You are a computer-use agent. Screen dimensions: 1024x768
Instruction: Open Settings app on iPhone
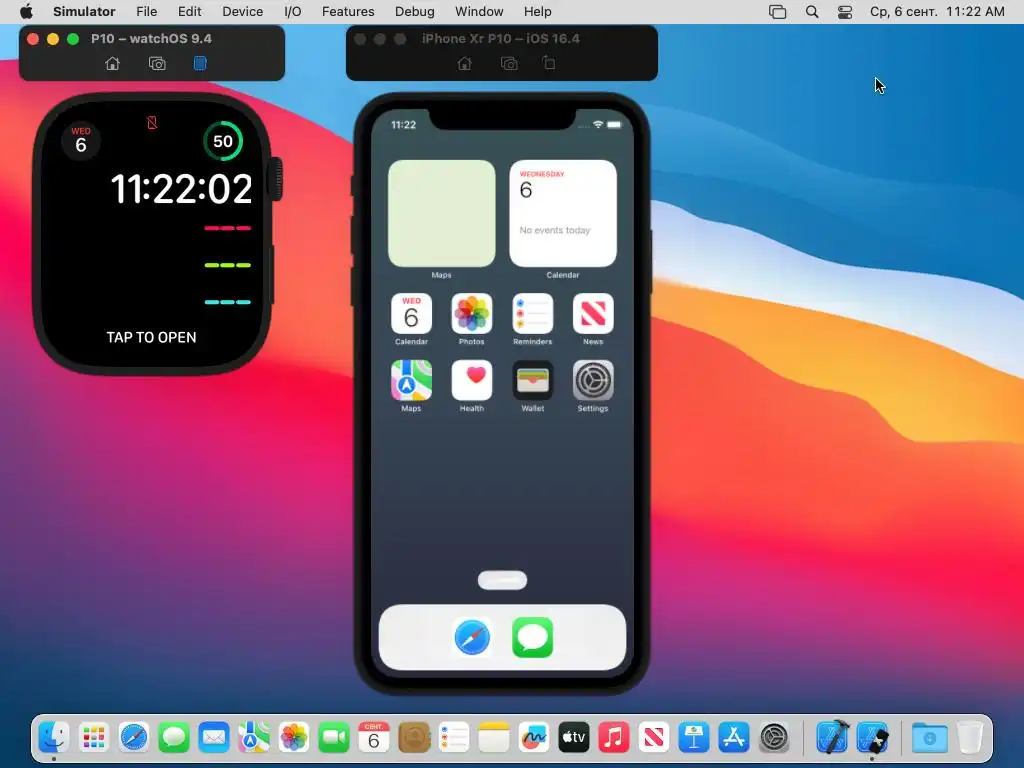point(593,380)
